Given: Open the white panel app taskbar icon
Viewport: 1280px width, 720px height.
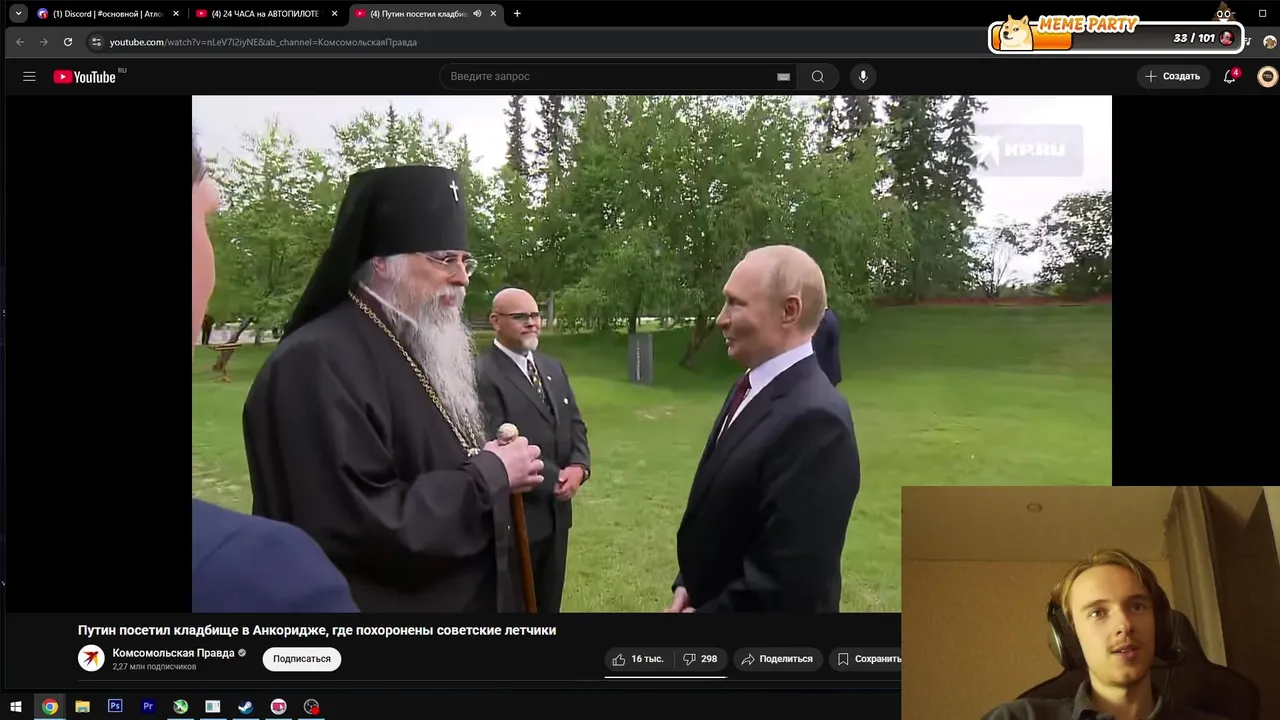Looking at the screenshot, I should [213, 706].
